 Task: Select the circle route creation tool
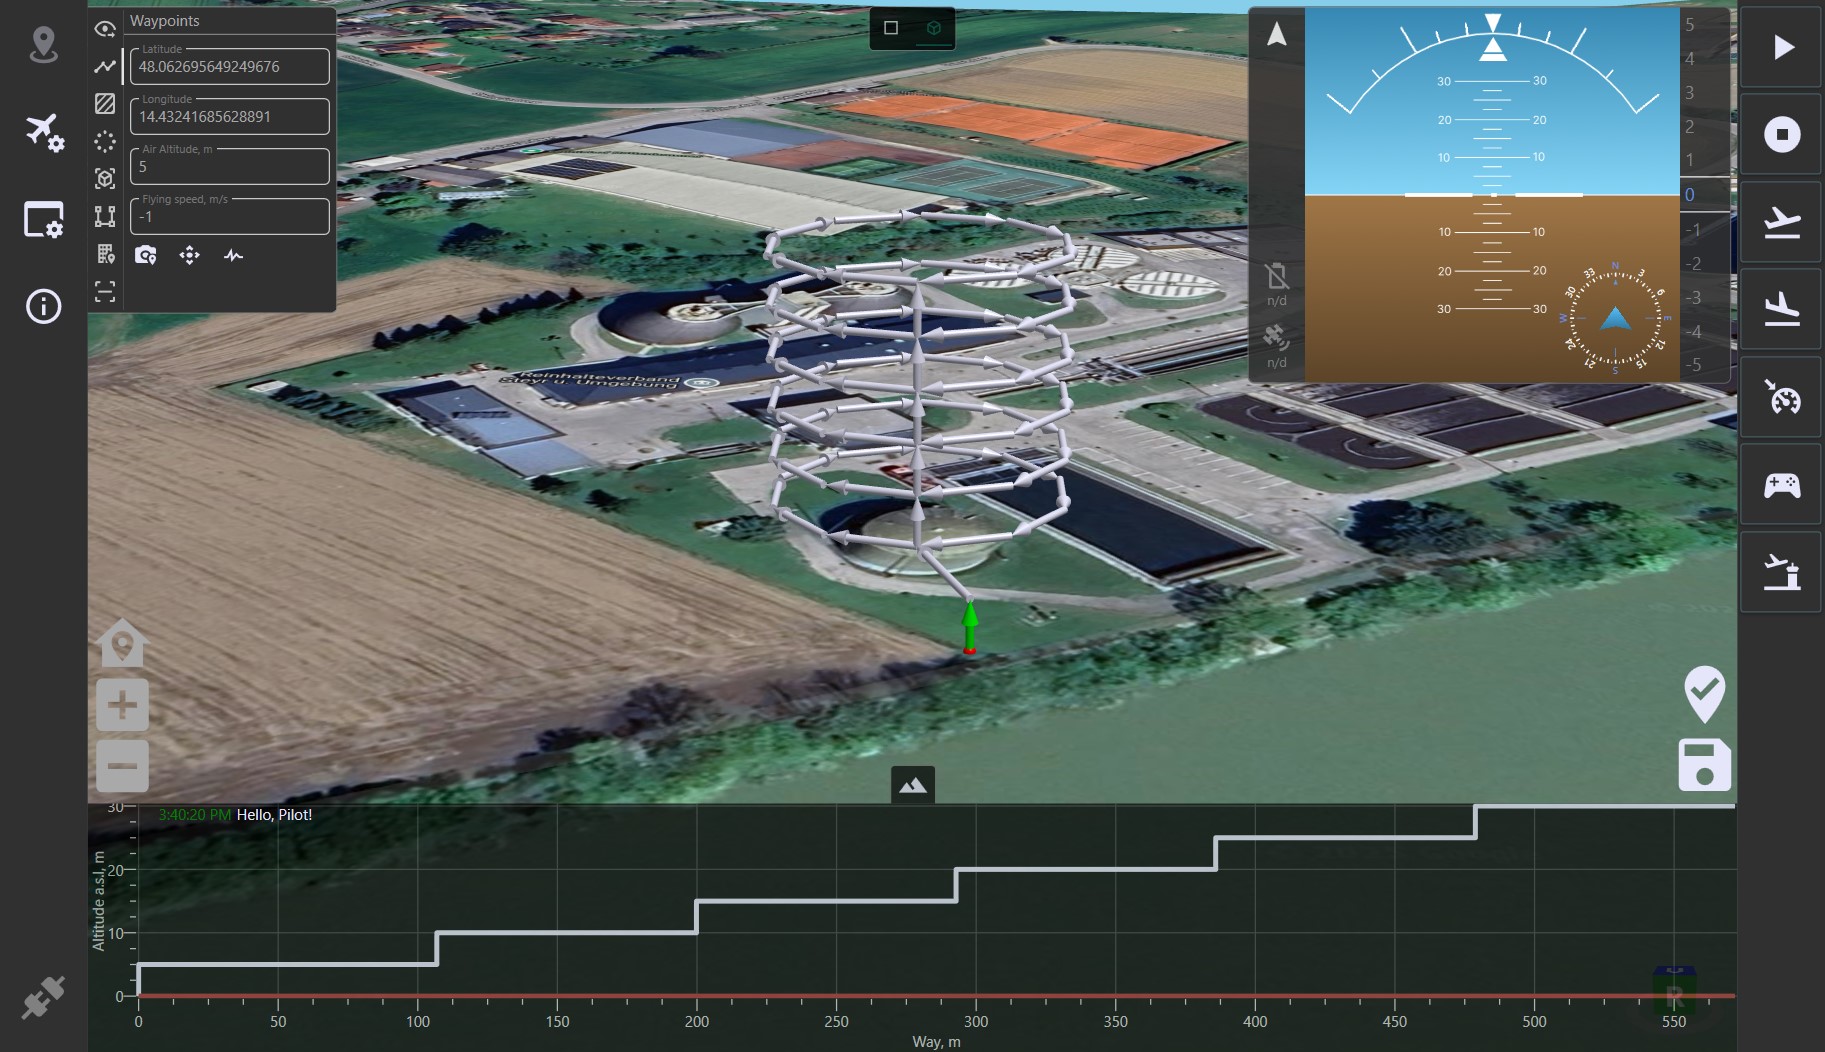click(105, 141)
